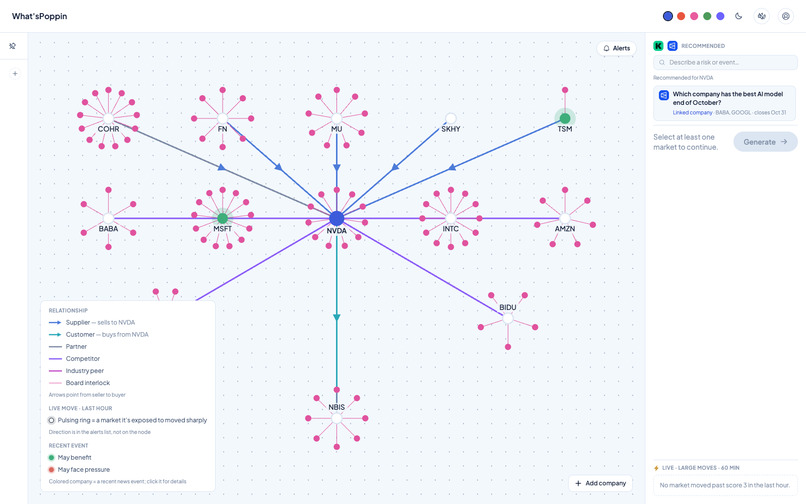This screenshot has width=806, height=504.
Task: Click the Generate button
Action: coord(765,142)
